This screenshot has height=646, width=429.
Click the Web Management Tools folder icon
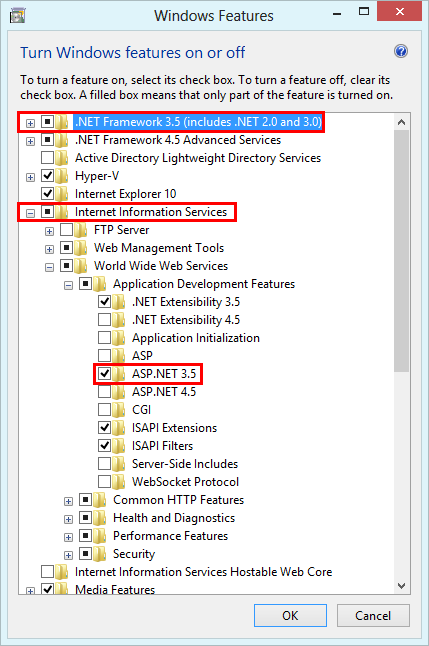[x=81, y=248]
